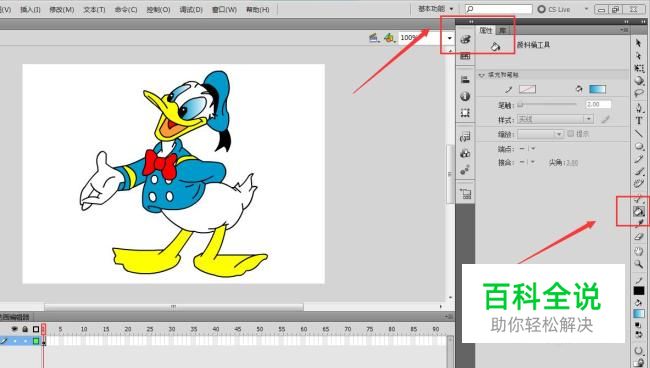Open the 缩放 scale dropdown
Screen dimensions: 650x368
(x=541, y=134)
